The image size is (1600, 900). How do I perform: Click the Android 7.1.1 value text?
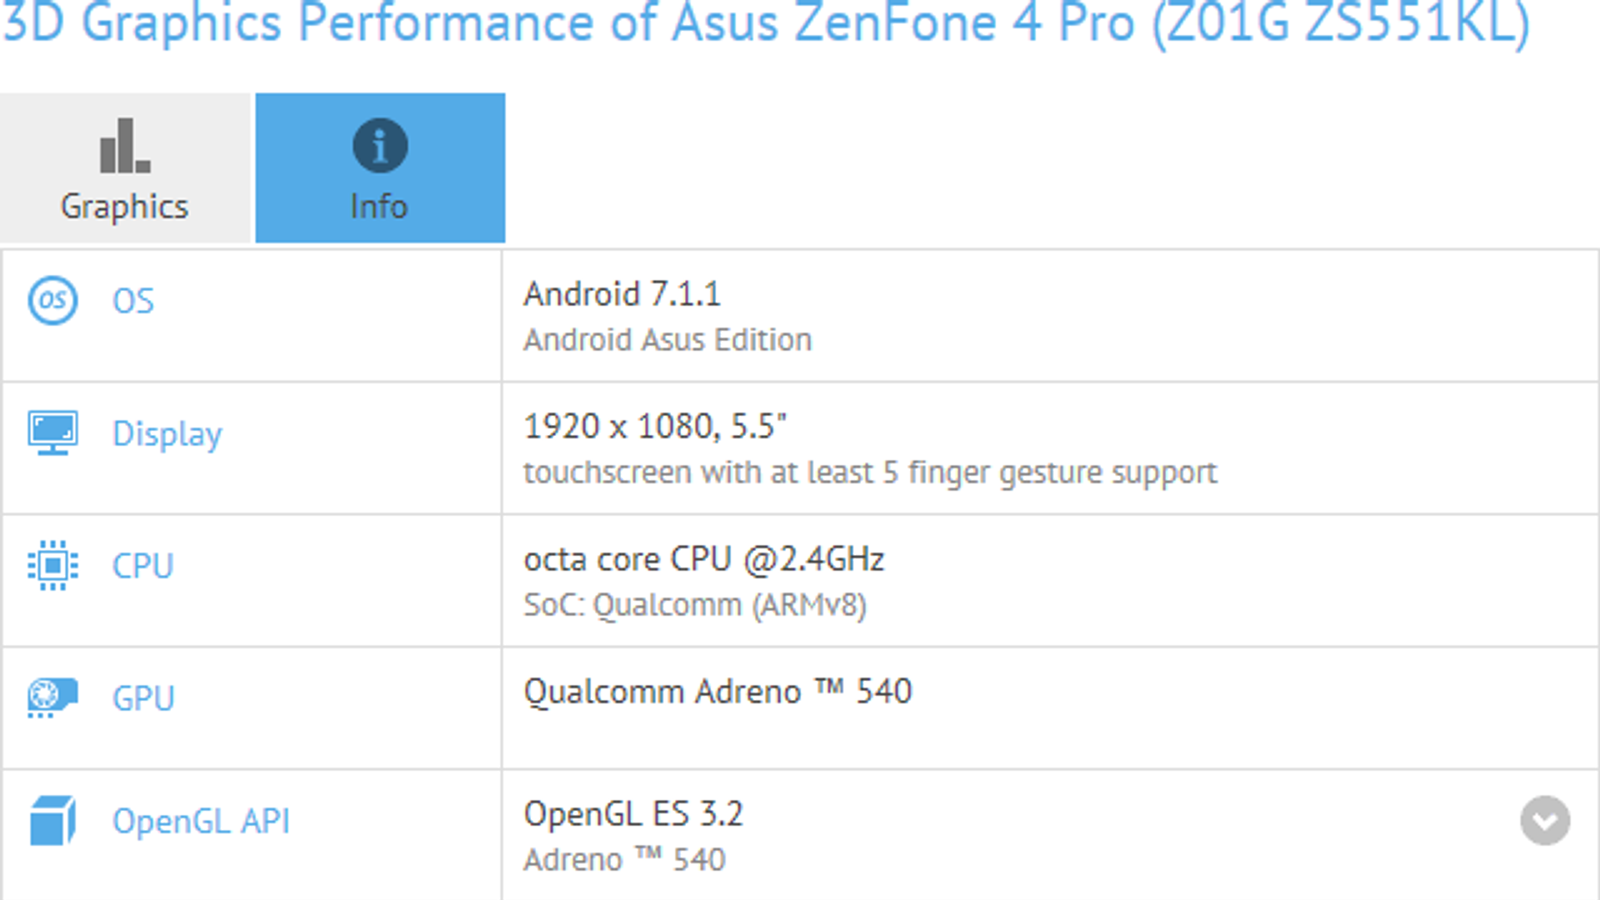[622, 294]
